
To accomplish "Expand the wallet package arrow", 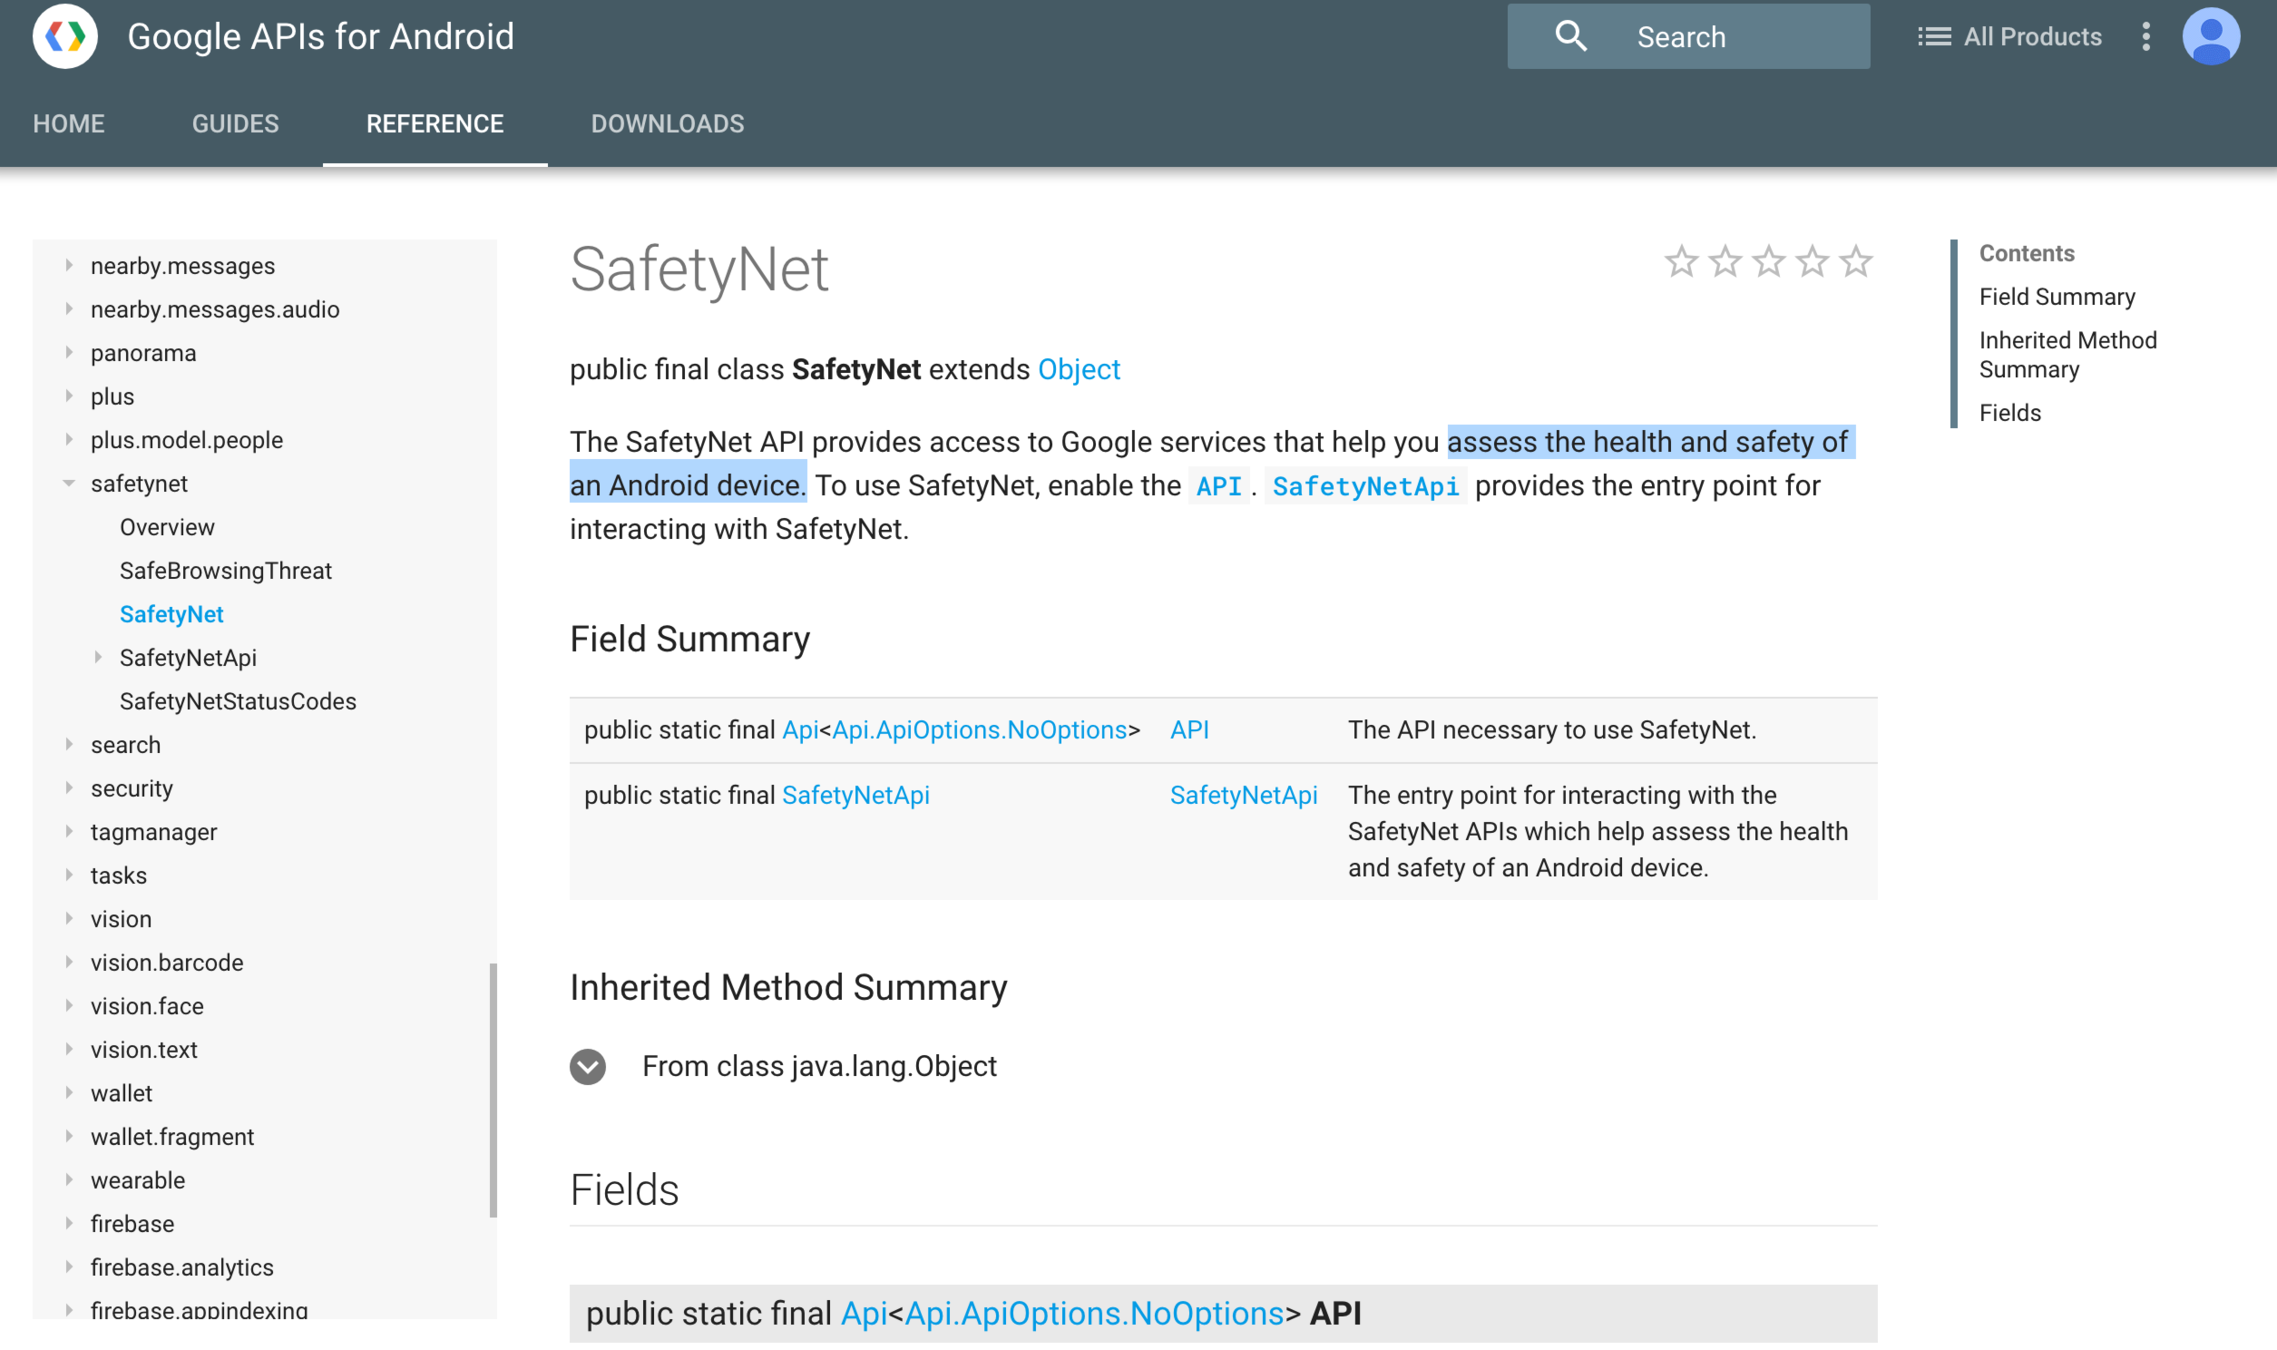I will [x=69, y=1092].
